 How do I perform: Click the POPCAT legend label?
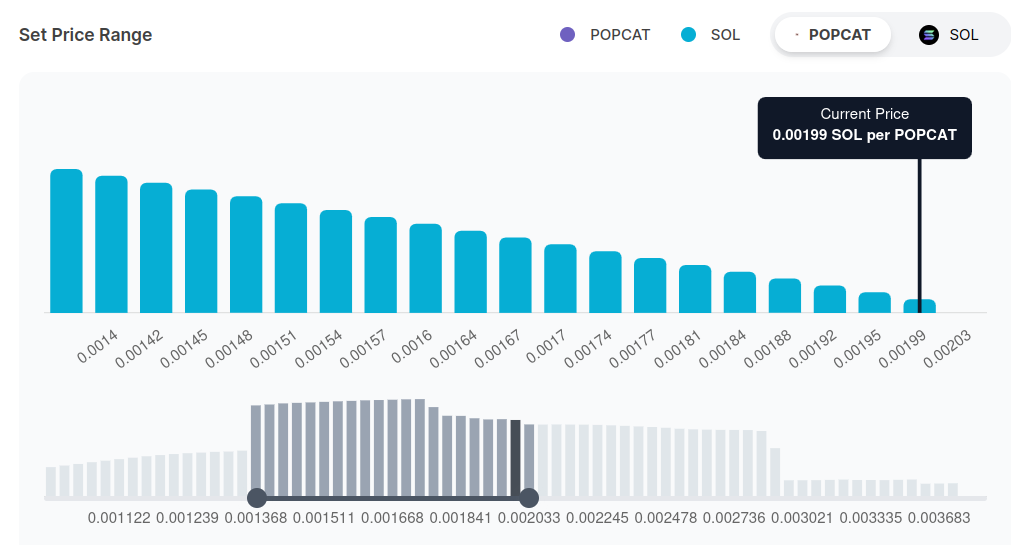[620, 35]
